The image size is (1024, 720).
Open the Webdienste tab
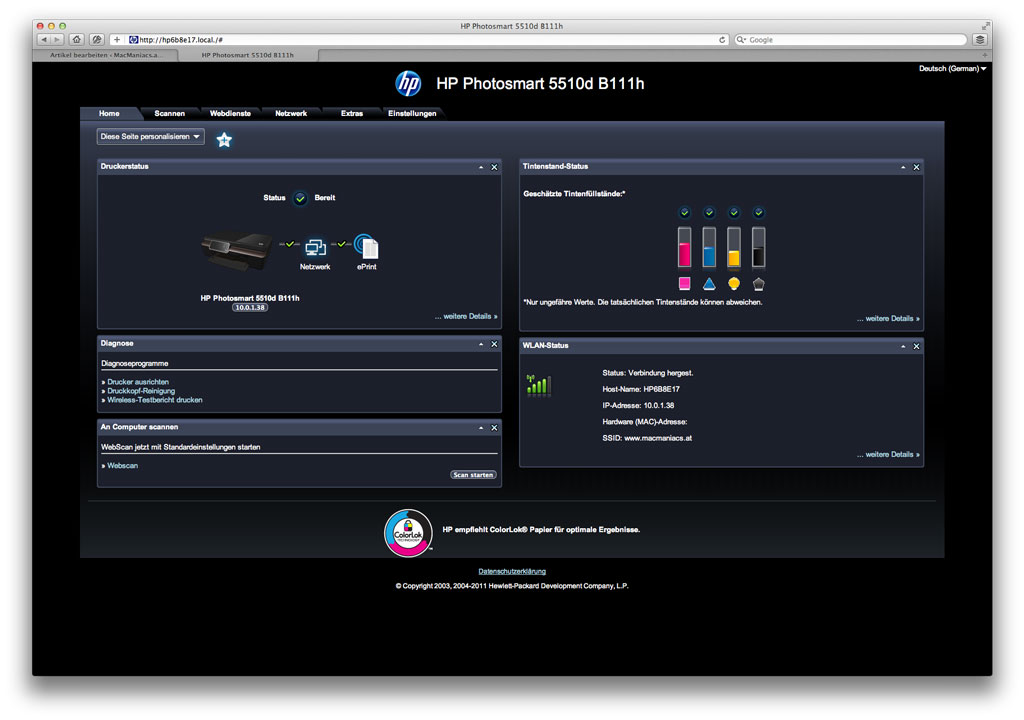pyautogui.click(x=230, y=114)
